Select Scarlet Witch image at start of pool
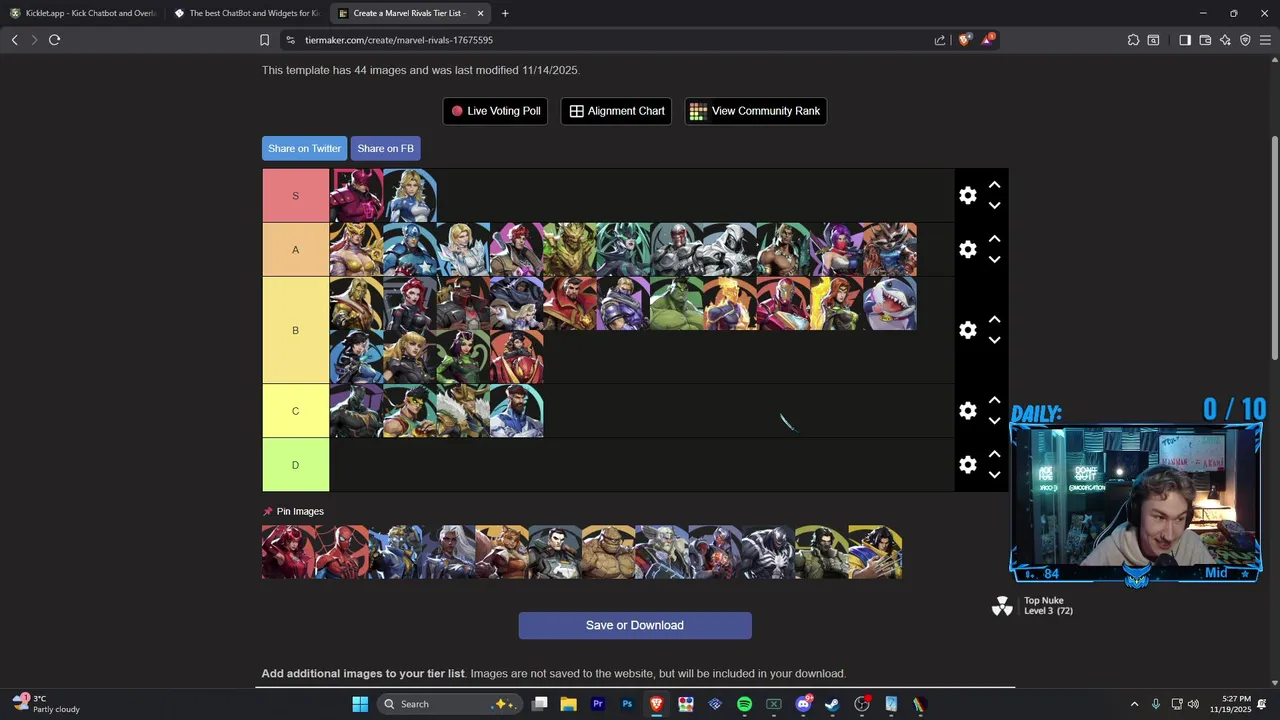 (x=288, y=552)
